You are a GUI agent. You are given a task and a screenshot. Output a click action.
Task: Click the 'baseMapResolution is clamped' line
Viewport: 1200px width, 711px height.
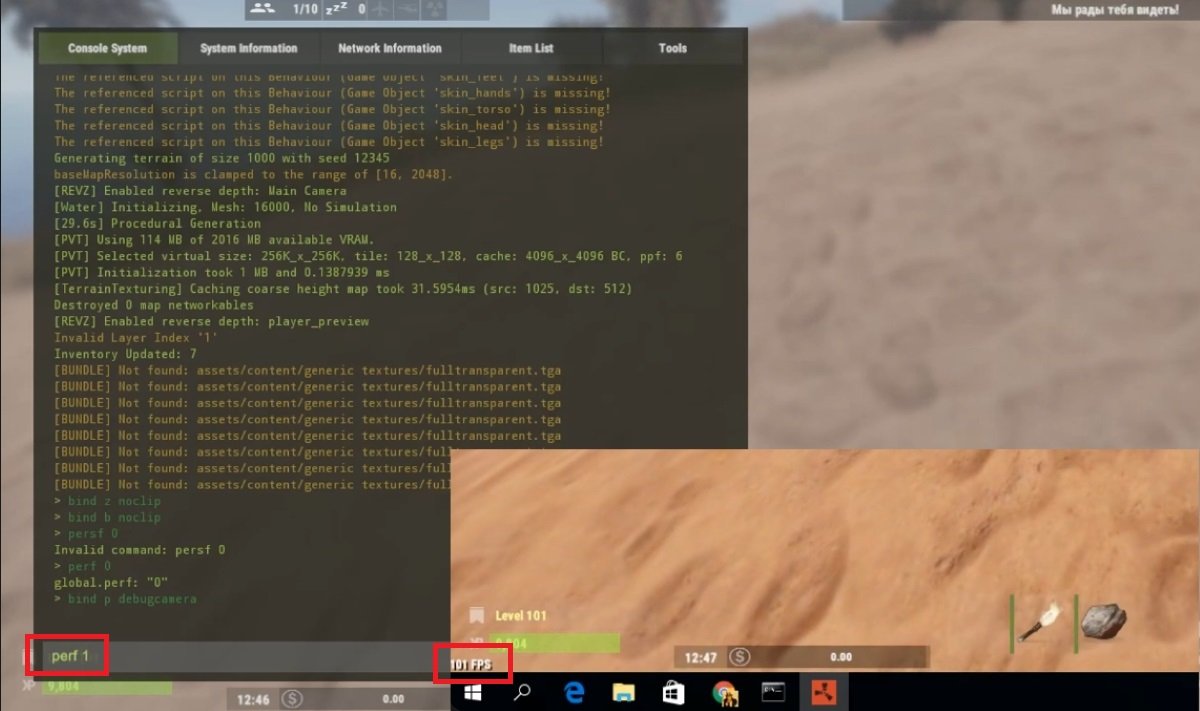pyautogui.click(x=253, y=174)
